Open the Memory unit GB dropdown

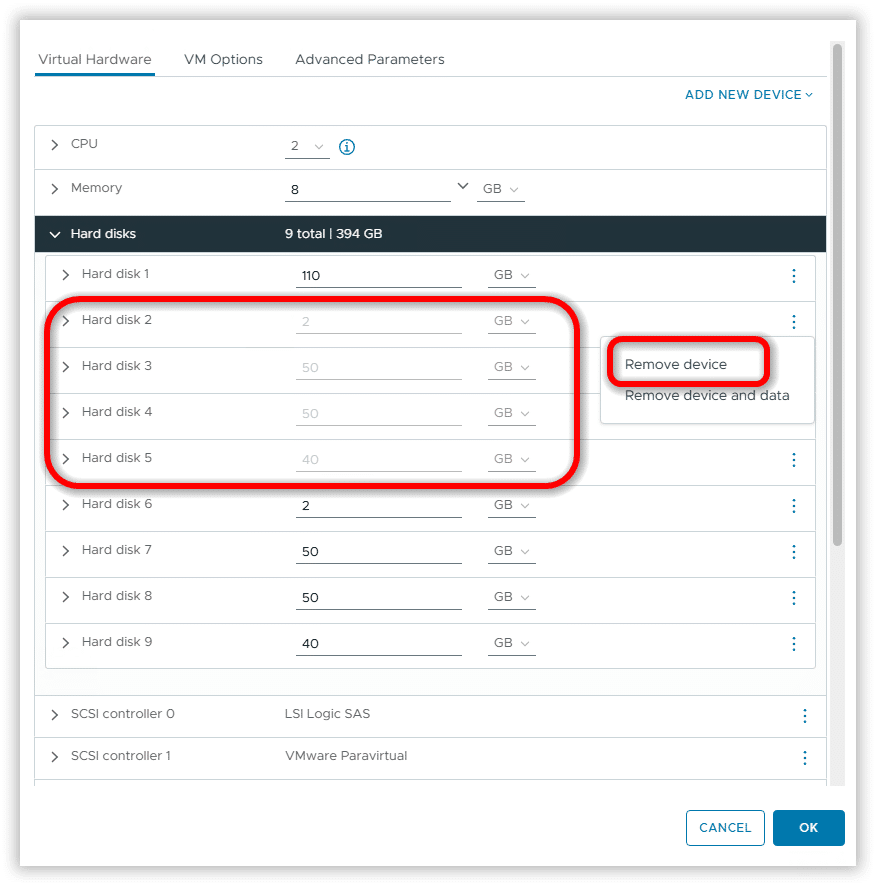click(500, 189)
